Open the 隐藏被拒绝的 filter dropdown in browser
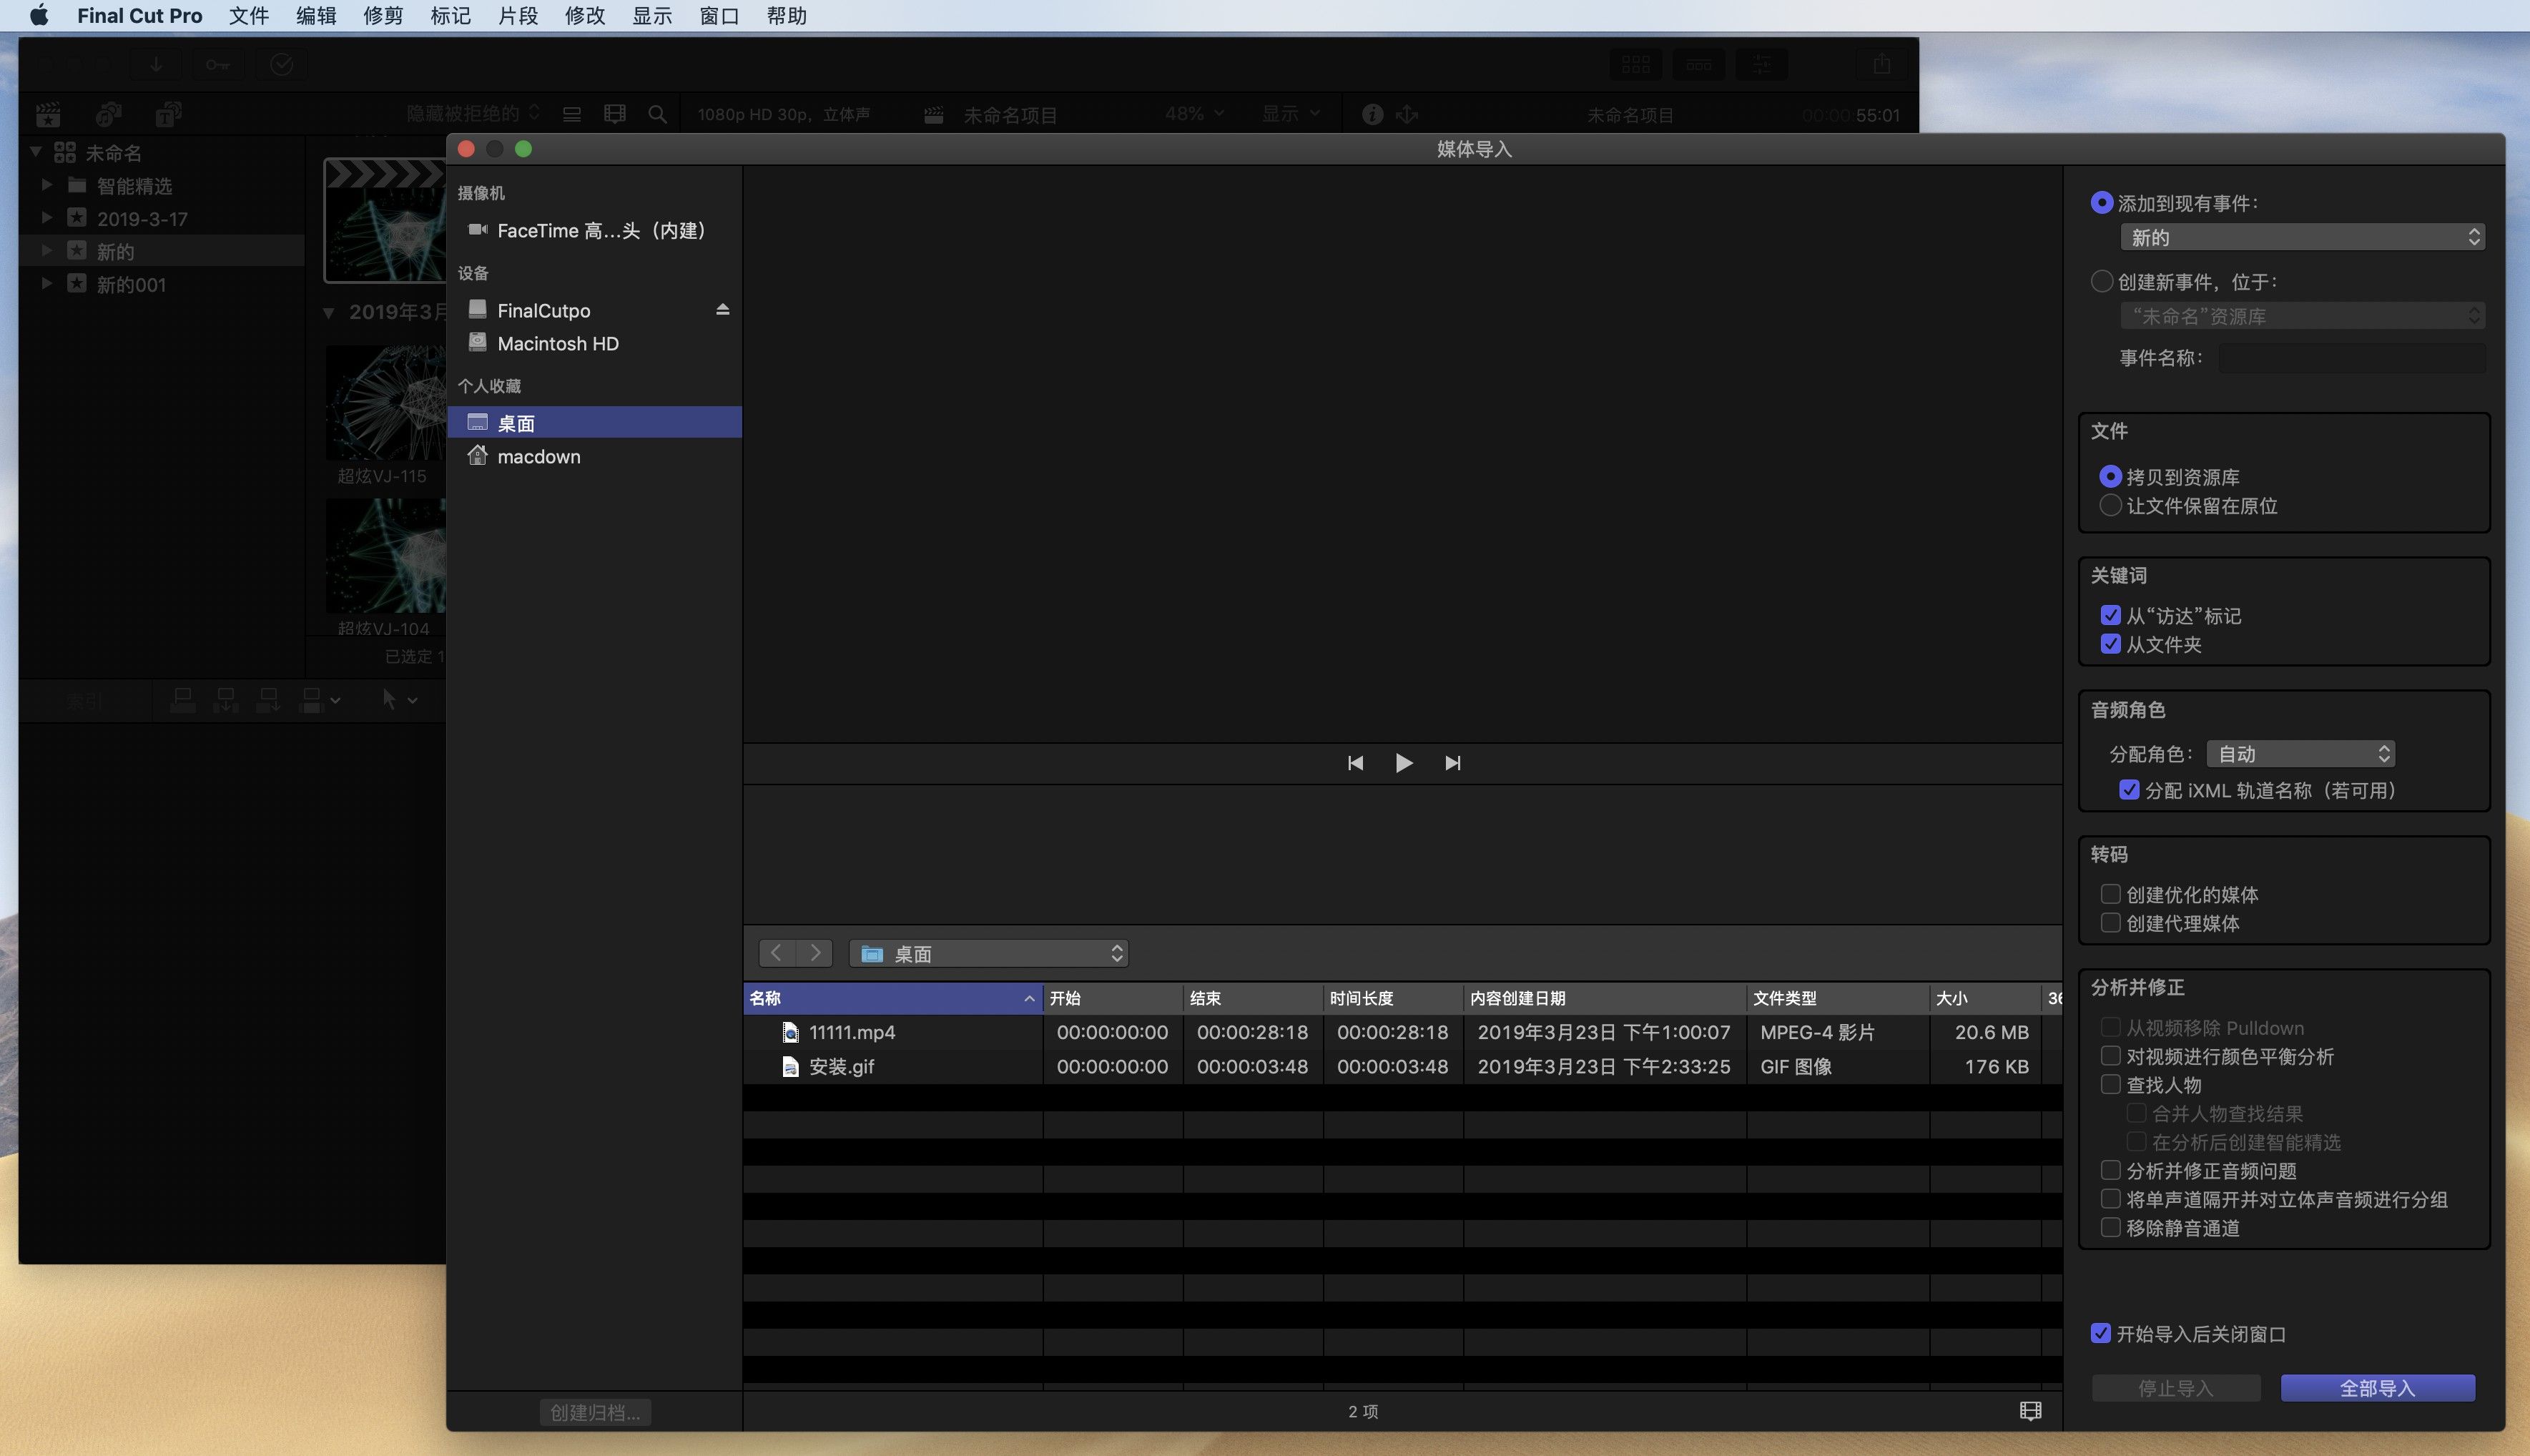 tap(473, 114)
